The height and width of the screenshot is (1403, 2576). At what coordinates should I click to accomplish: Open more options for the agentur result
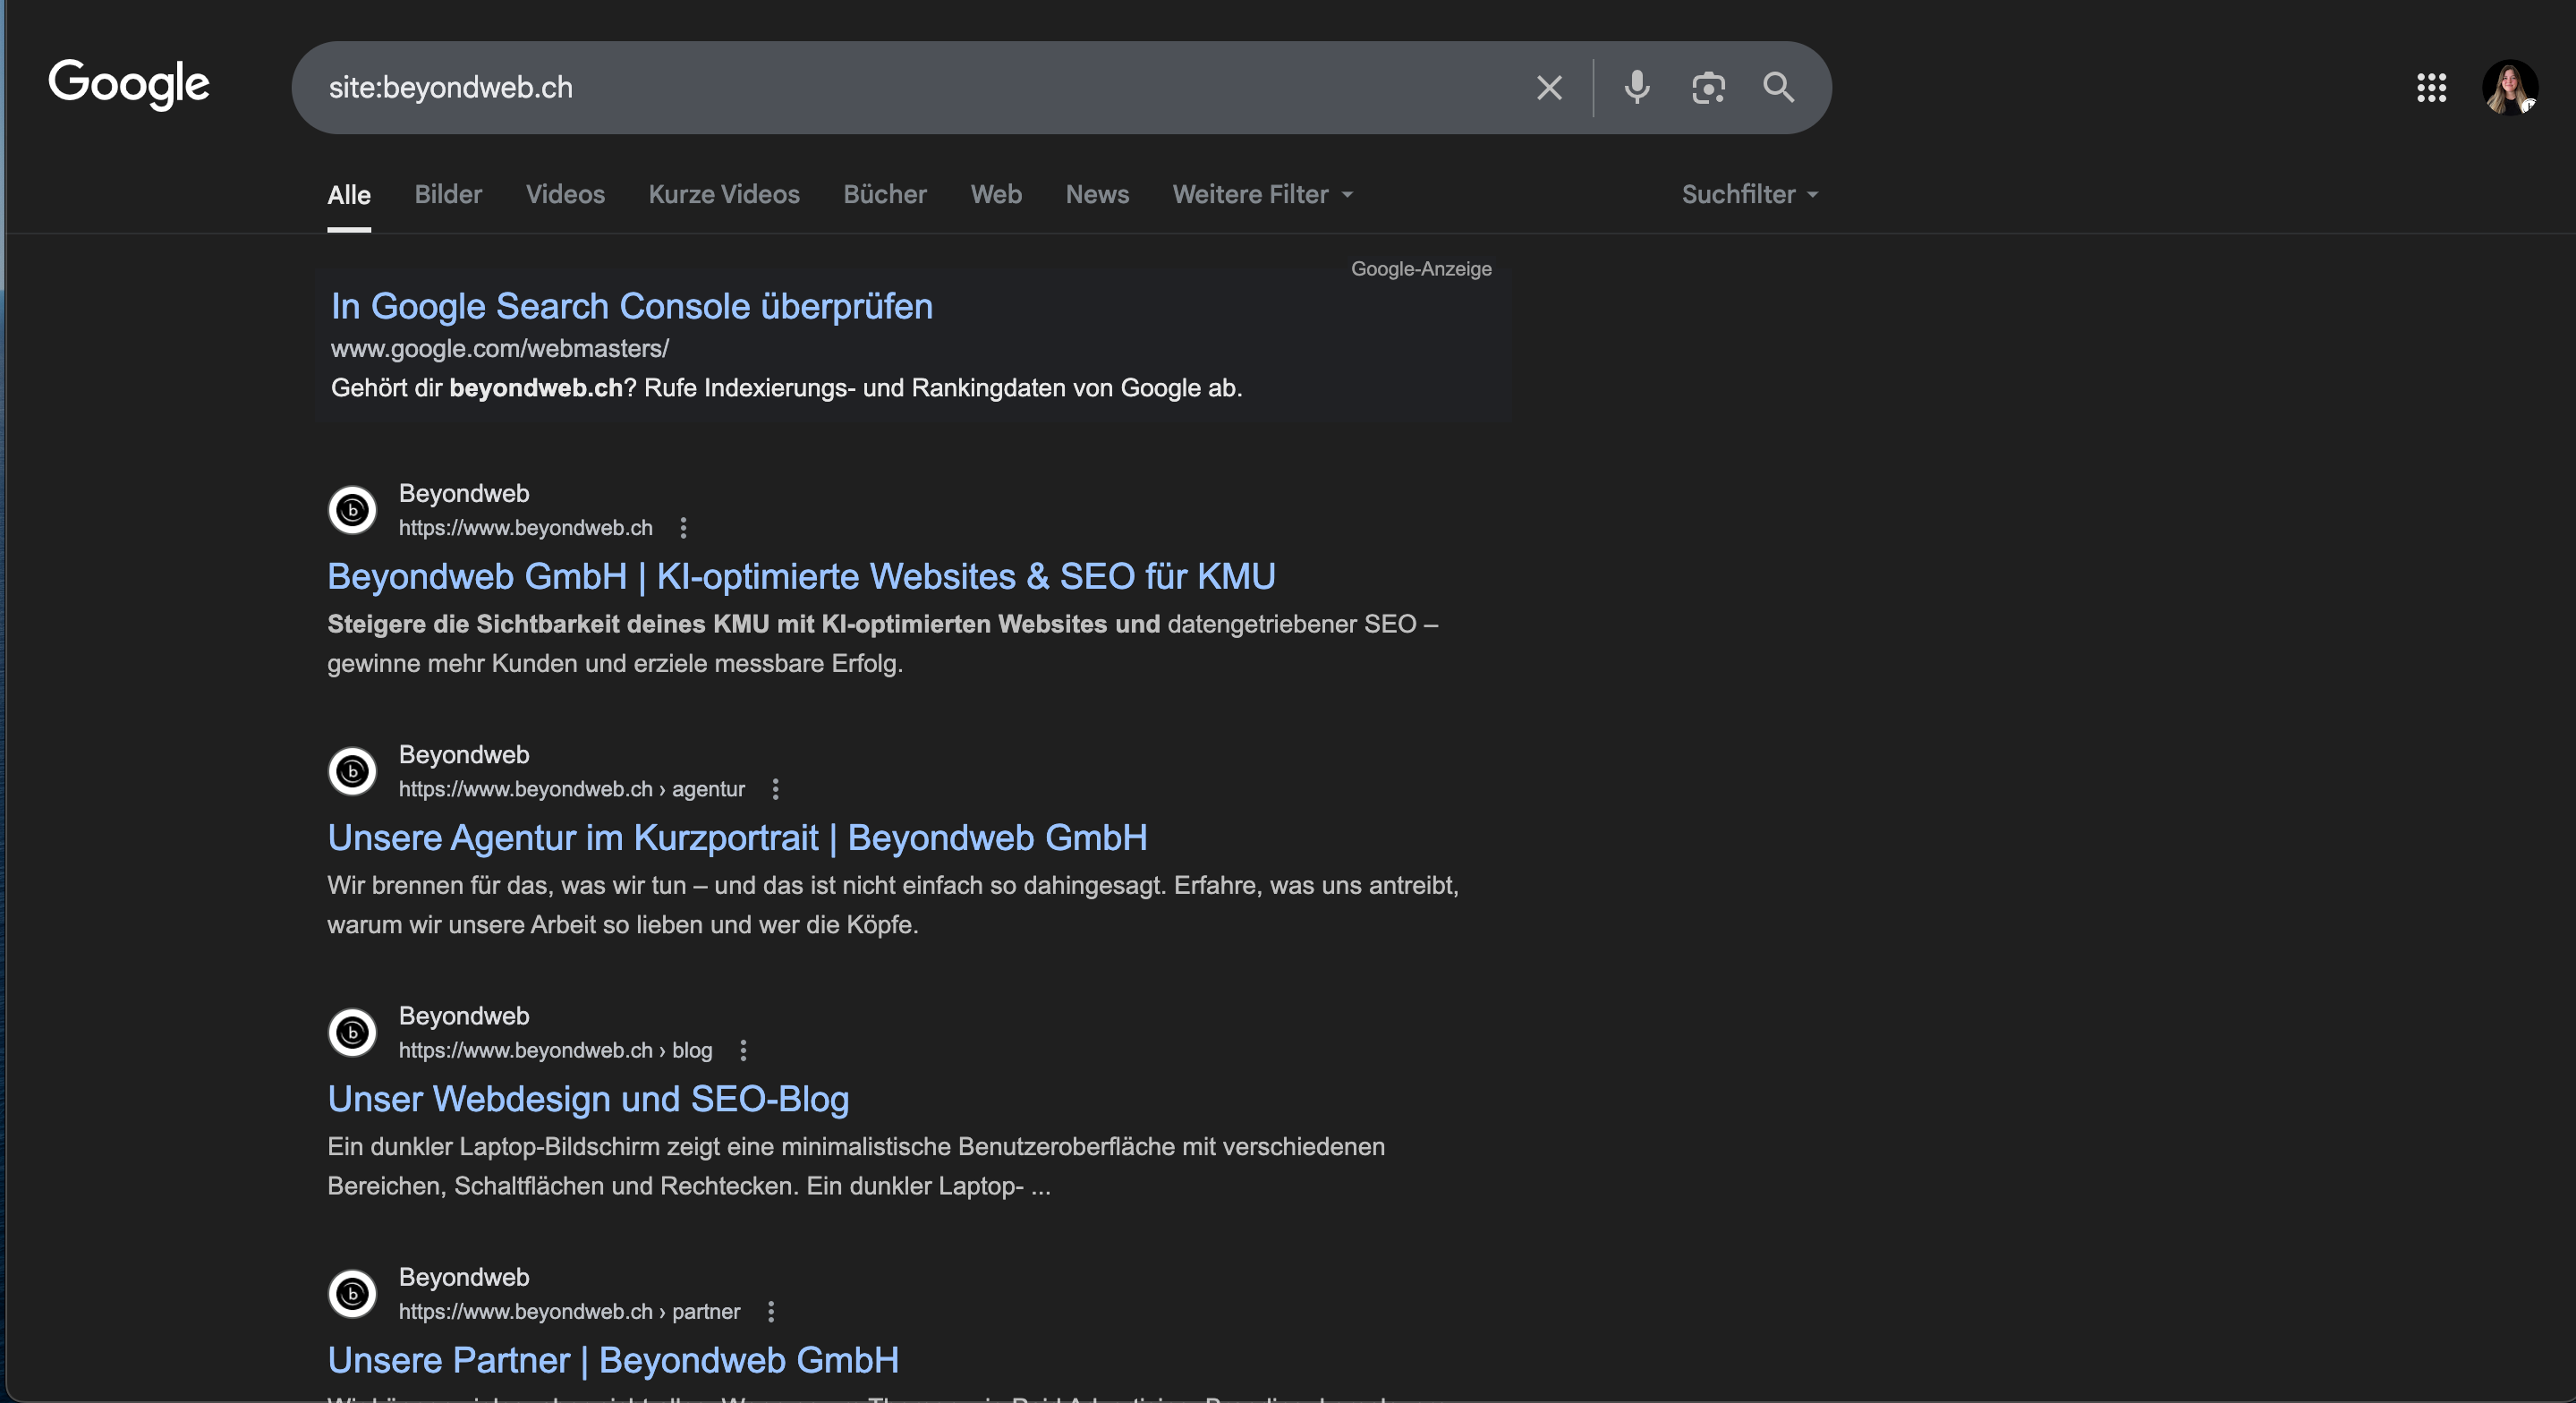[775, 789]
